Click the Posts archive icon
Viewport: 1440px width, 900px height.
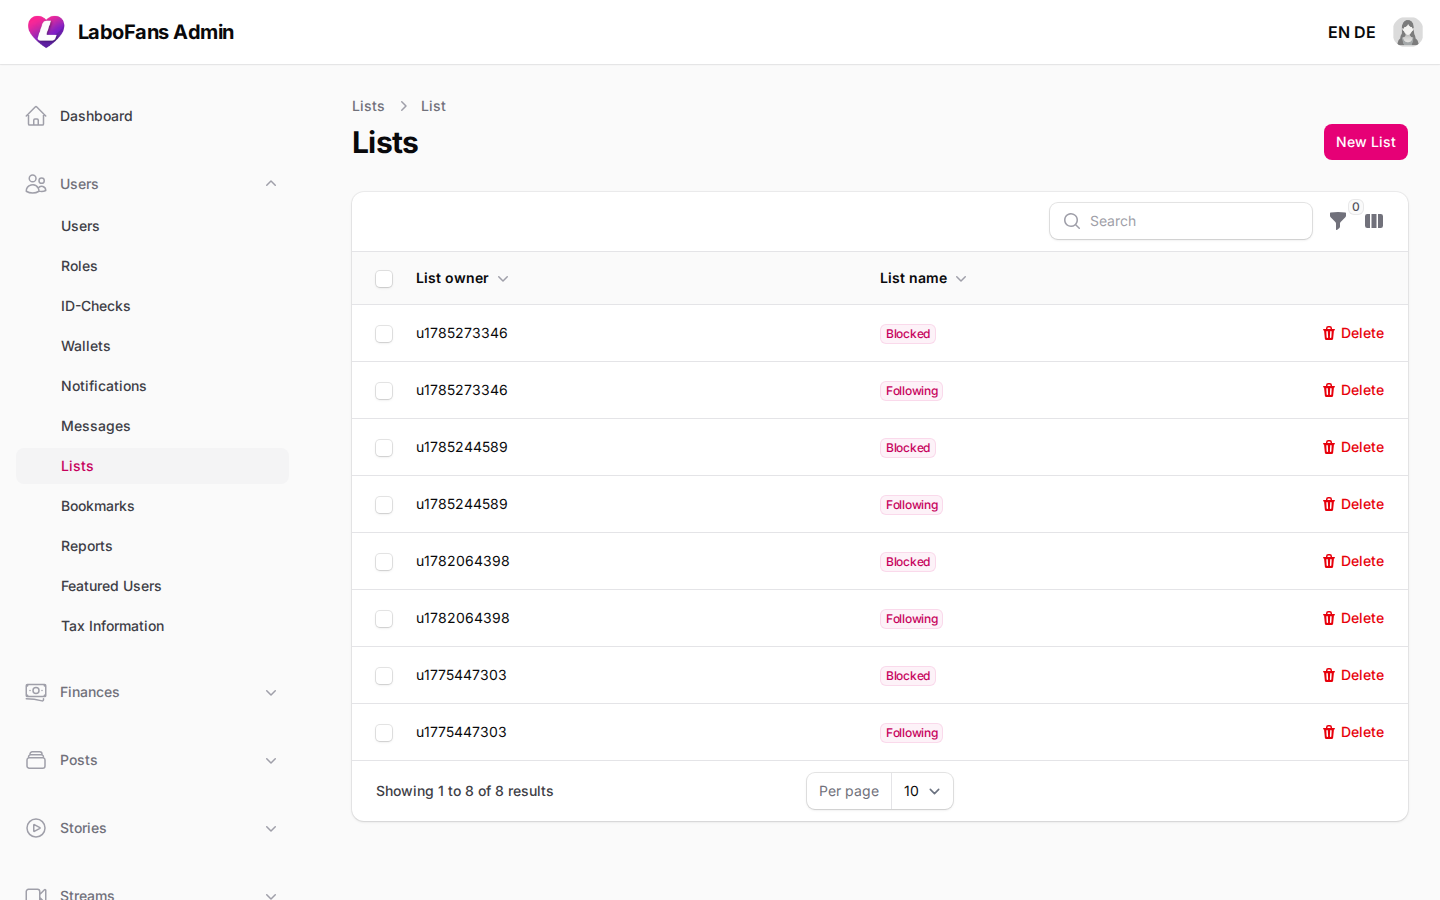pyautogui.click(x=36, y=760)
